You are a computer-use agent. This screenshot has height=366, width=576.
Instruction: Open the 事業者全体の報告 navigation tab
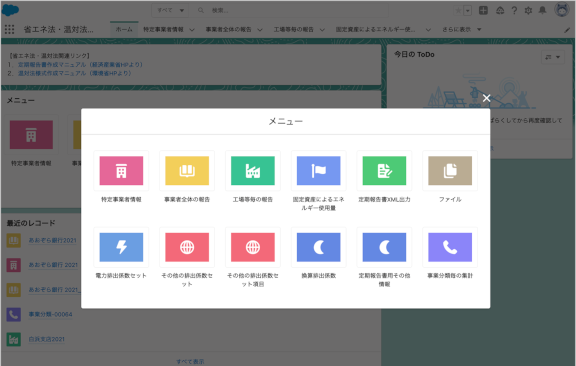click(228, 29)
